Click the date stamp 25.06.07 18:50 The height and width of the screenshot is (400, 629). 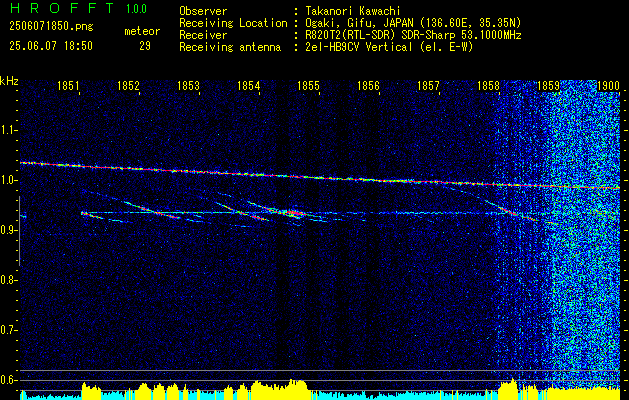click(x=51, y=46)
